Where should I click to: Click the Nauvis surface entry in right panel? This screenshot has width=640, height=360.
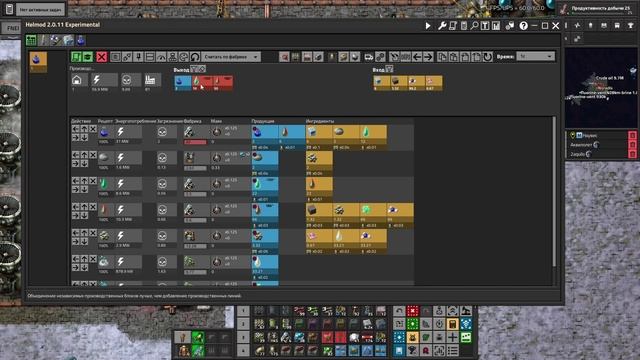(589, 135)
